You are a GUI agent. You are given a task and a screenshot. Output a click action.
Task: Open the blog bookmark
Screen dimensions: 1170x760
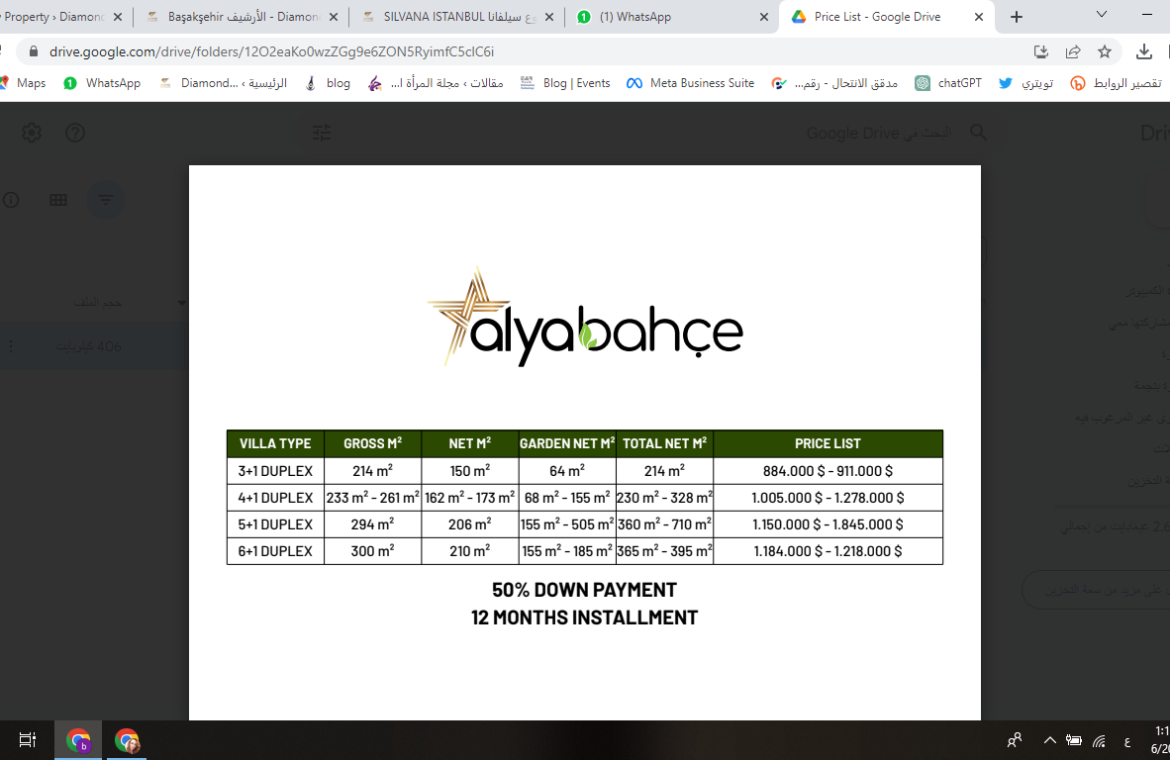coord(328,83)
